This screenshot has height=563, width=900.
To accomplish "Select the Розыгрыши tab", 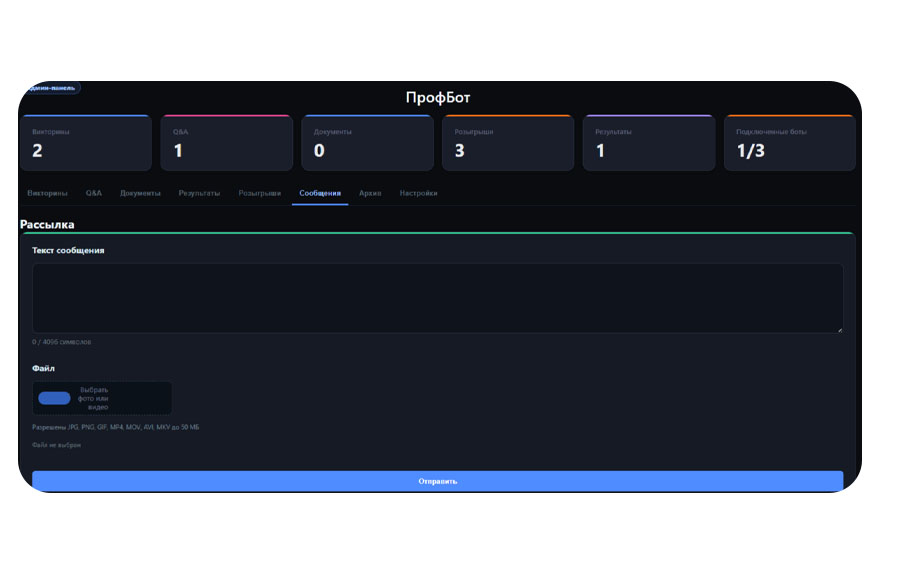I will [259, 193].
